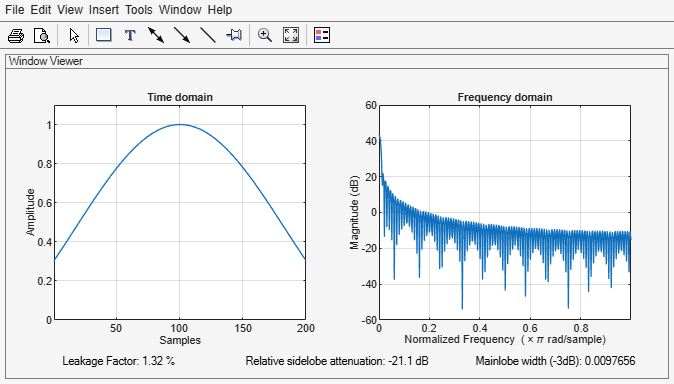The height and width of the screenshot is (384, 674).
Task: Click the Samples x-axis label
Action: pos(180,340)
